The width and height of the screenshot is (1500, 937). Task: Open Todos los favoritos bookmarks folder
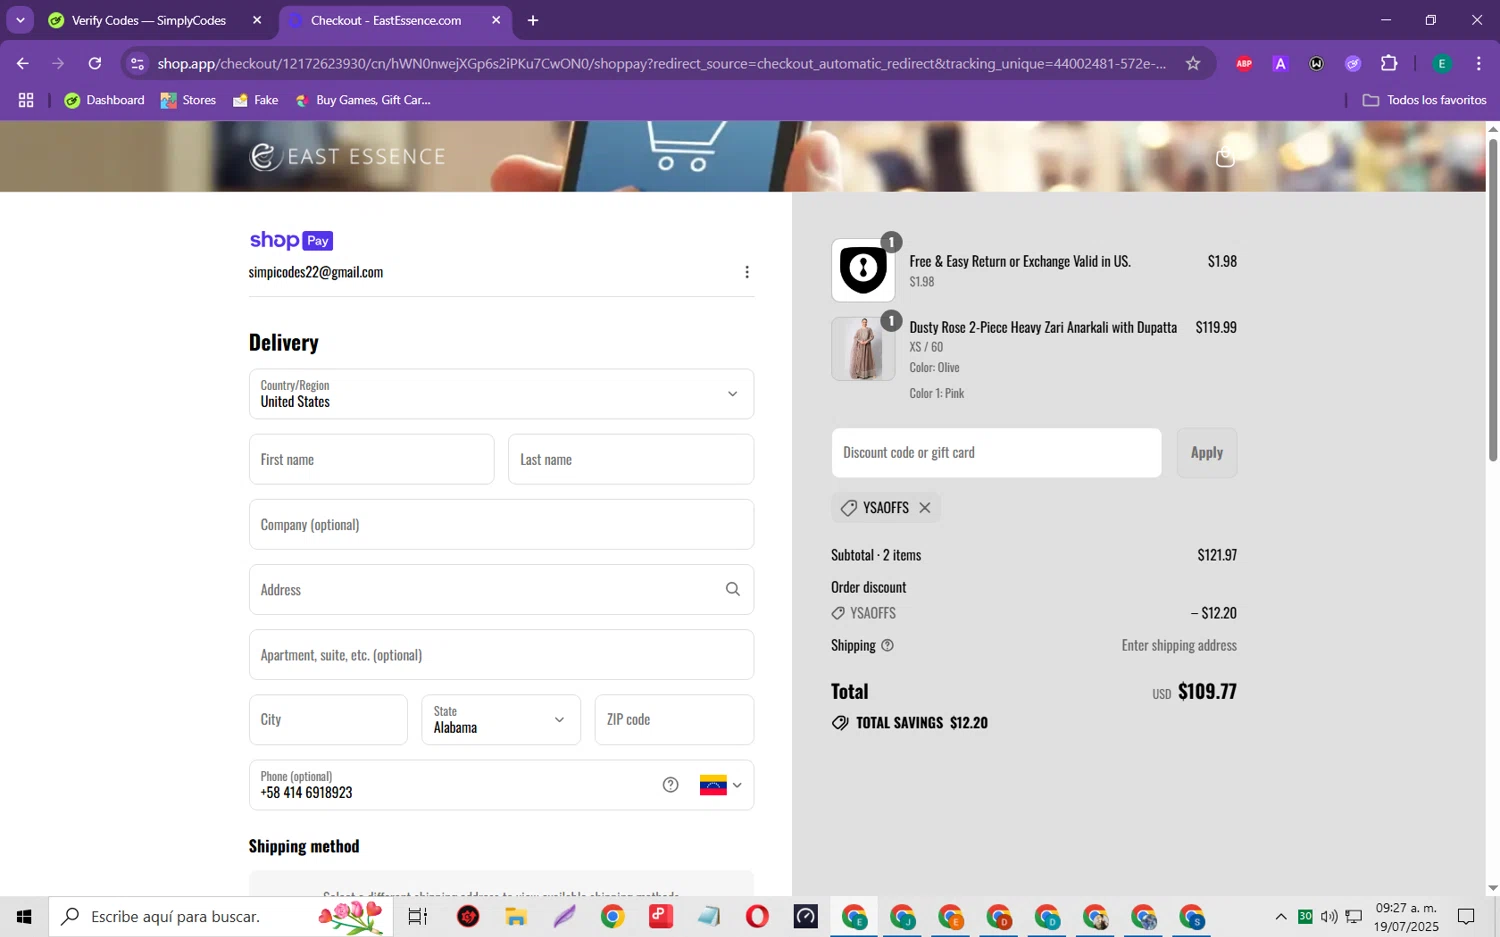point(1424,100)
